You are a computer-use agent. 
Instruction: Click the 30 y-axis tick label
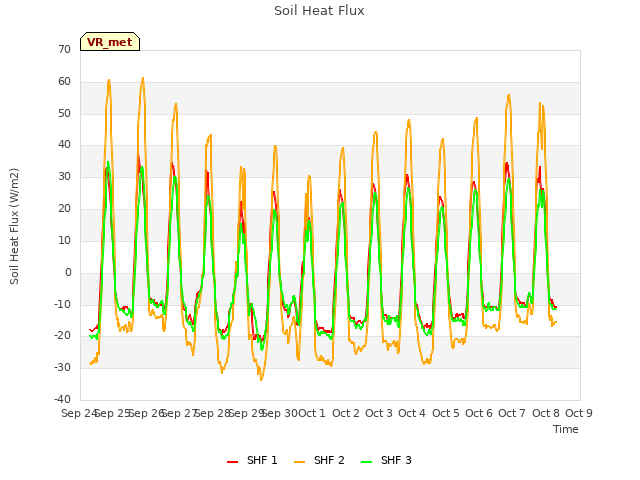[x=64, y=177]
